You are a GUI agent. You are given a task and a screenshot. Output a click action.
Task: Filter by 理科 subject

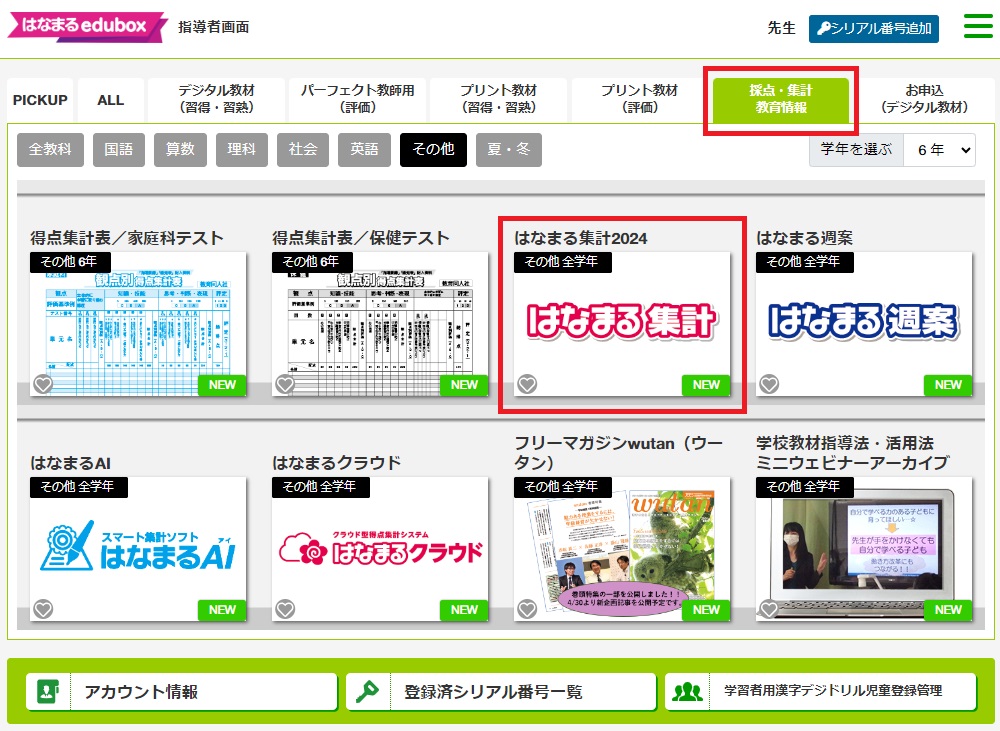pos(242,150)
